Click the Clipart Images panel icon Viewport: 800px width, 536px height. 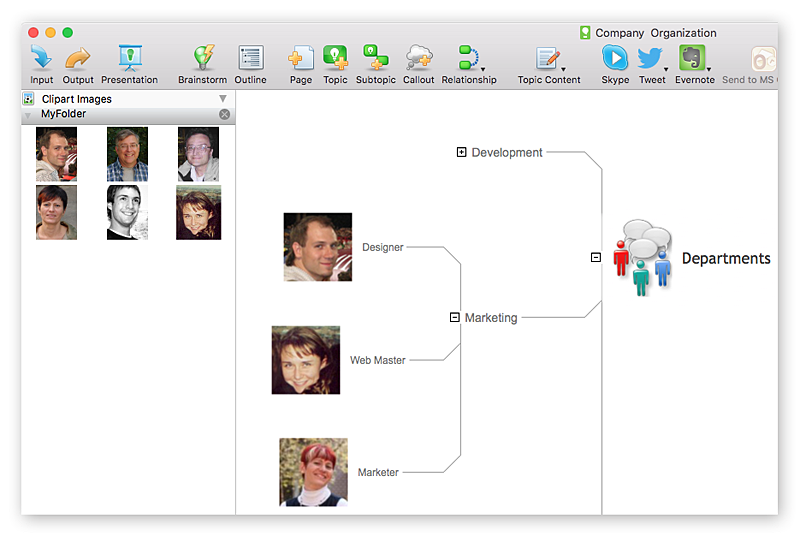(x=29, y=98)
